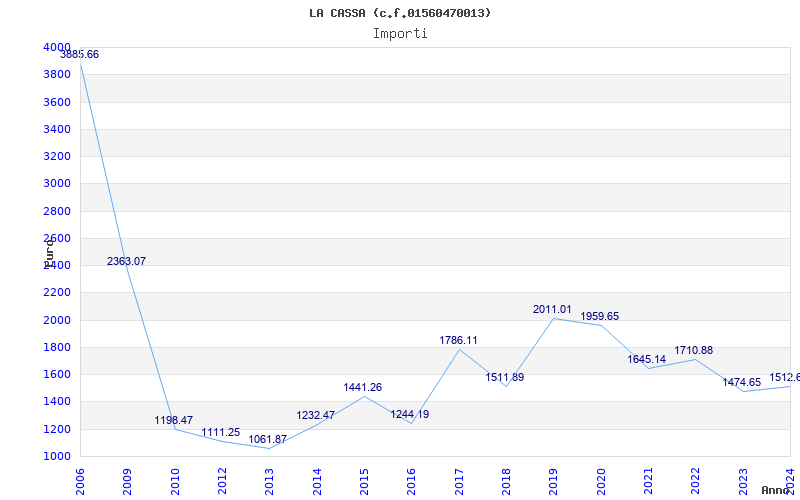Select x-axis year label 2021
The width and height of the screenshot is (800, 500).
point(648,482)
